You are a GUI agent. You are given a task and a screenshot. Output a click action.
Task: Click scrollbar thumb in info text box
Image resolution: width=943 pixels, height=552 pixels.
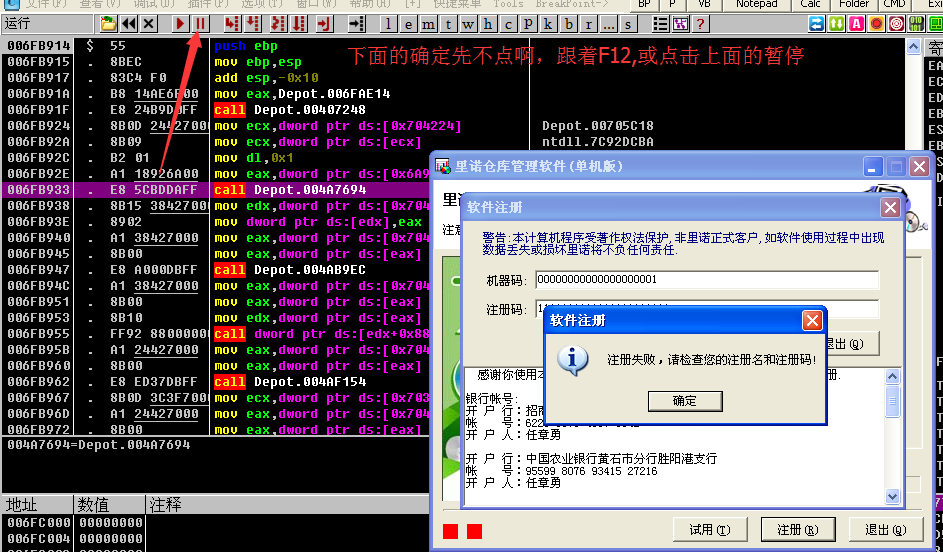coord(892,402)
